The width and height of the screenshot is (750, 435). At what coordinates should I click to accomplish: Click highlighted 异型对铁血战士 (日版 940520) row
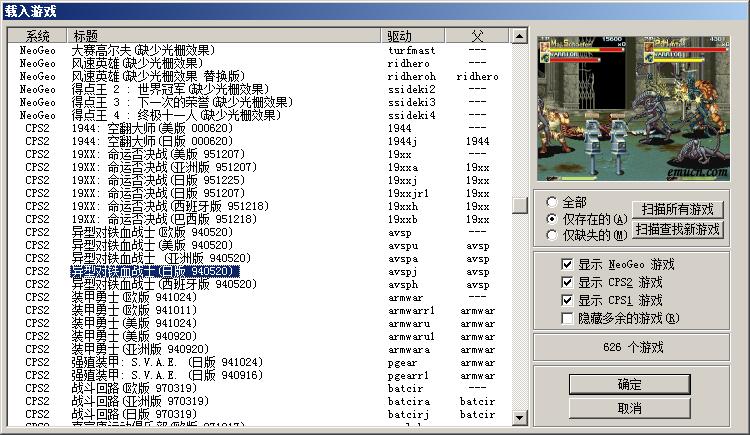[x=258, y=271]
